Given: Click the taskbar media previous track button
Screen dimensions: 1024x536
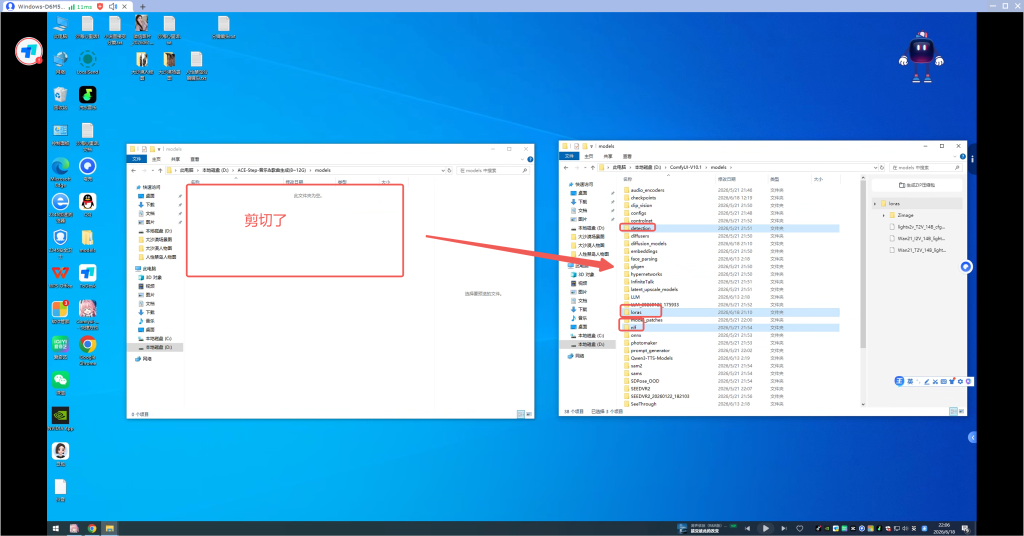Looking at the screenshot, I should (747, 528).
